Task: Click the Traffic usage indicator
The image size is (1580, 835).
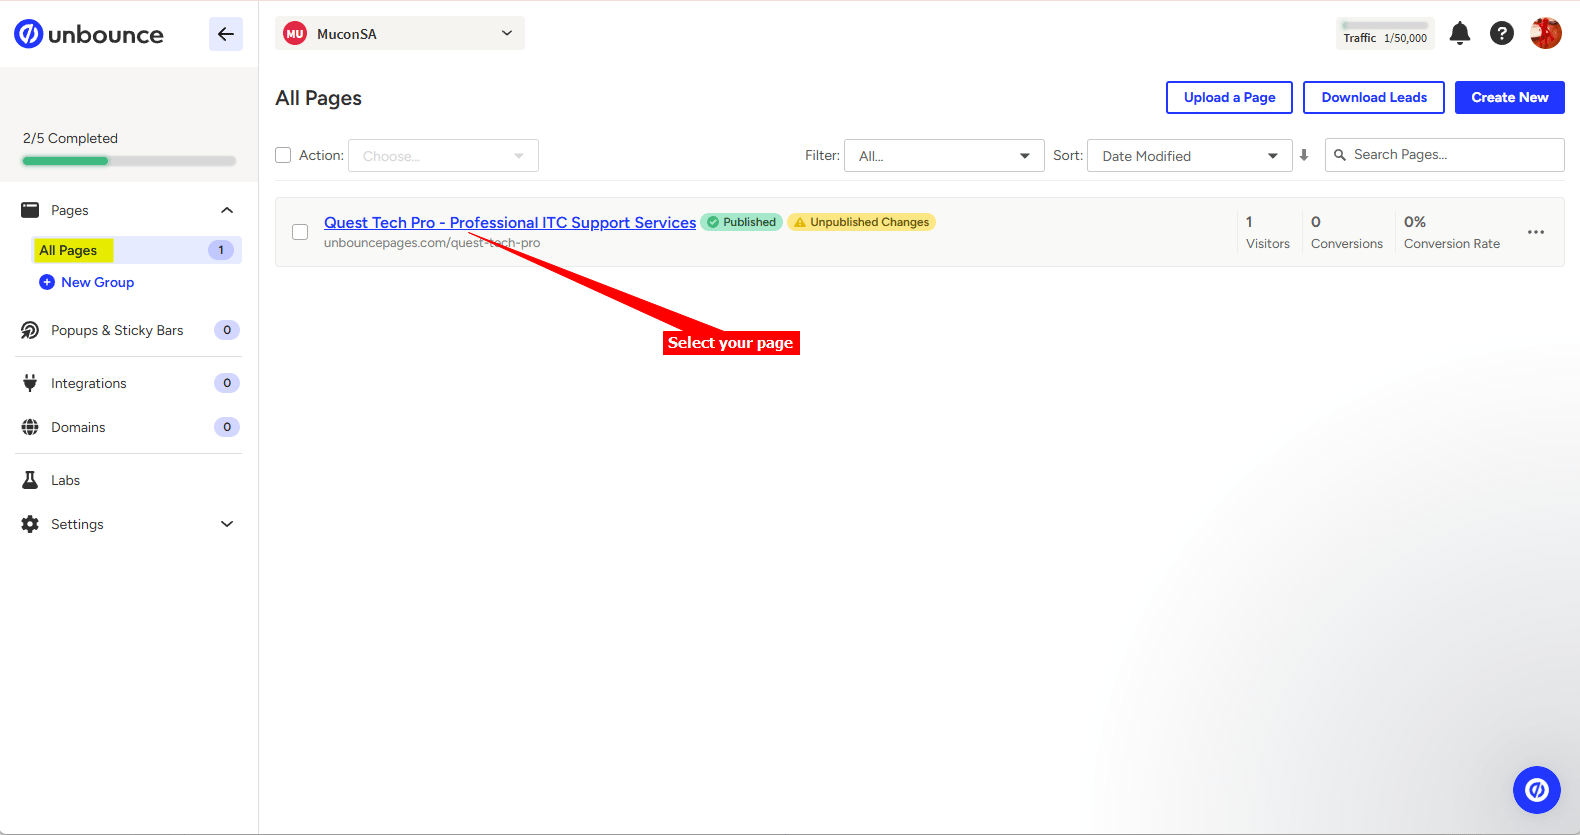Action: (x=1385, y=33)
